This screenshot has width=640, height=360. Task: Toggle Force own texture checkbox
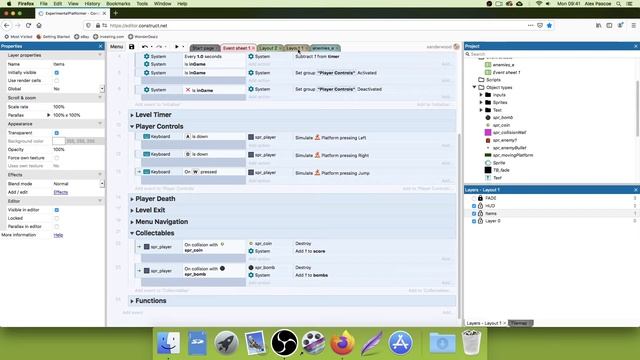coord(57,158)
